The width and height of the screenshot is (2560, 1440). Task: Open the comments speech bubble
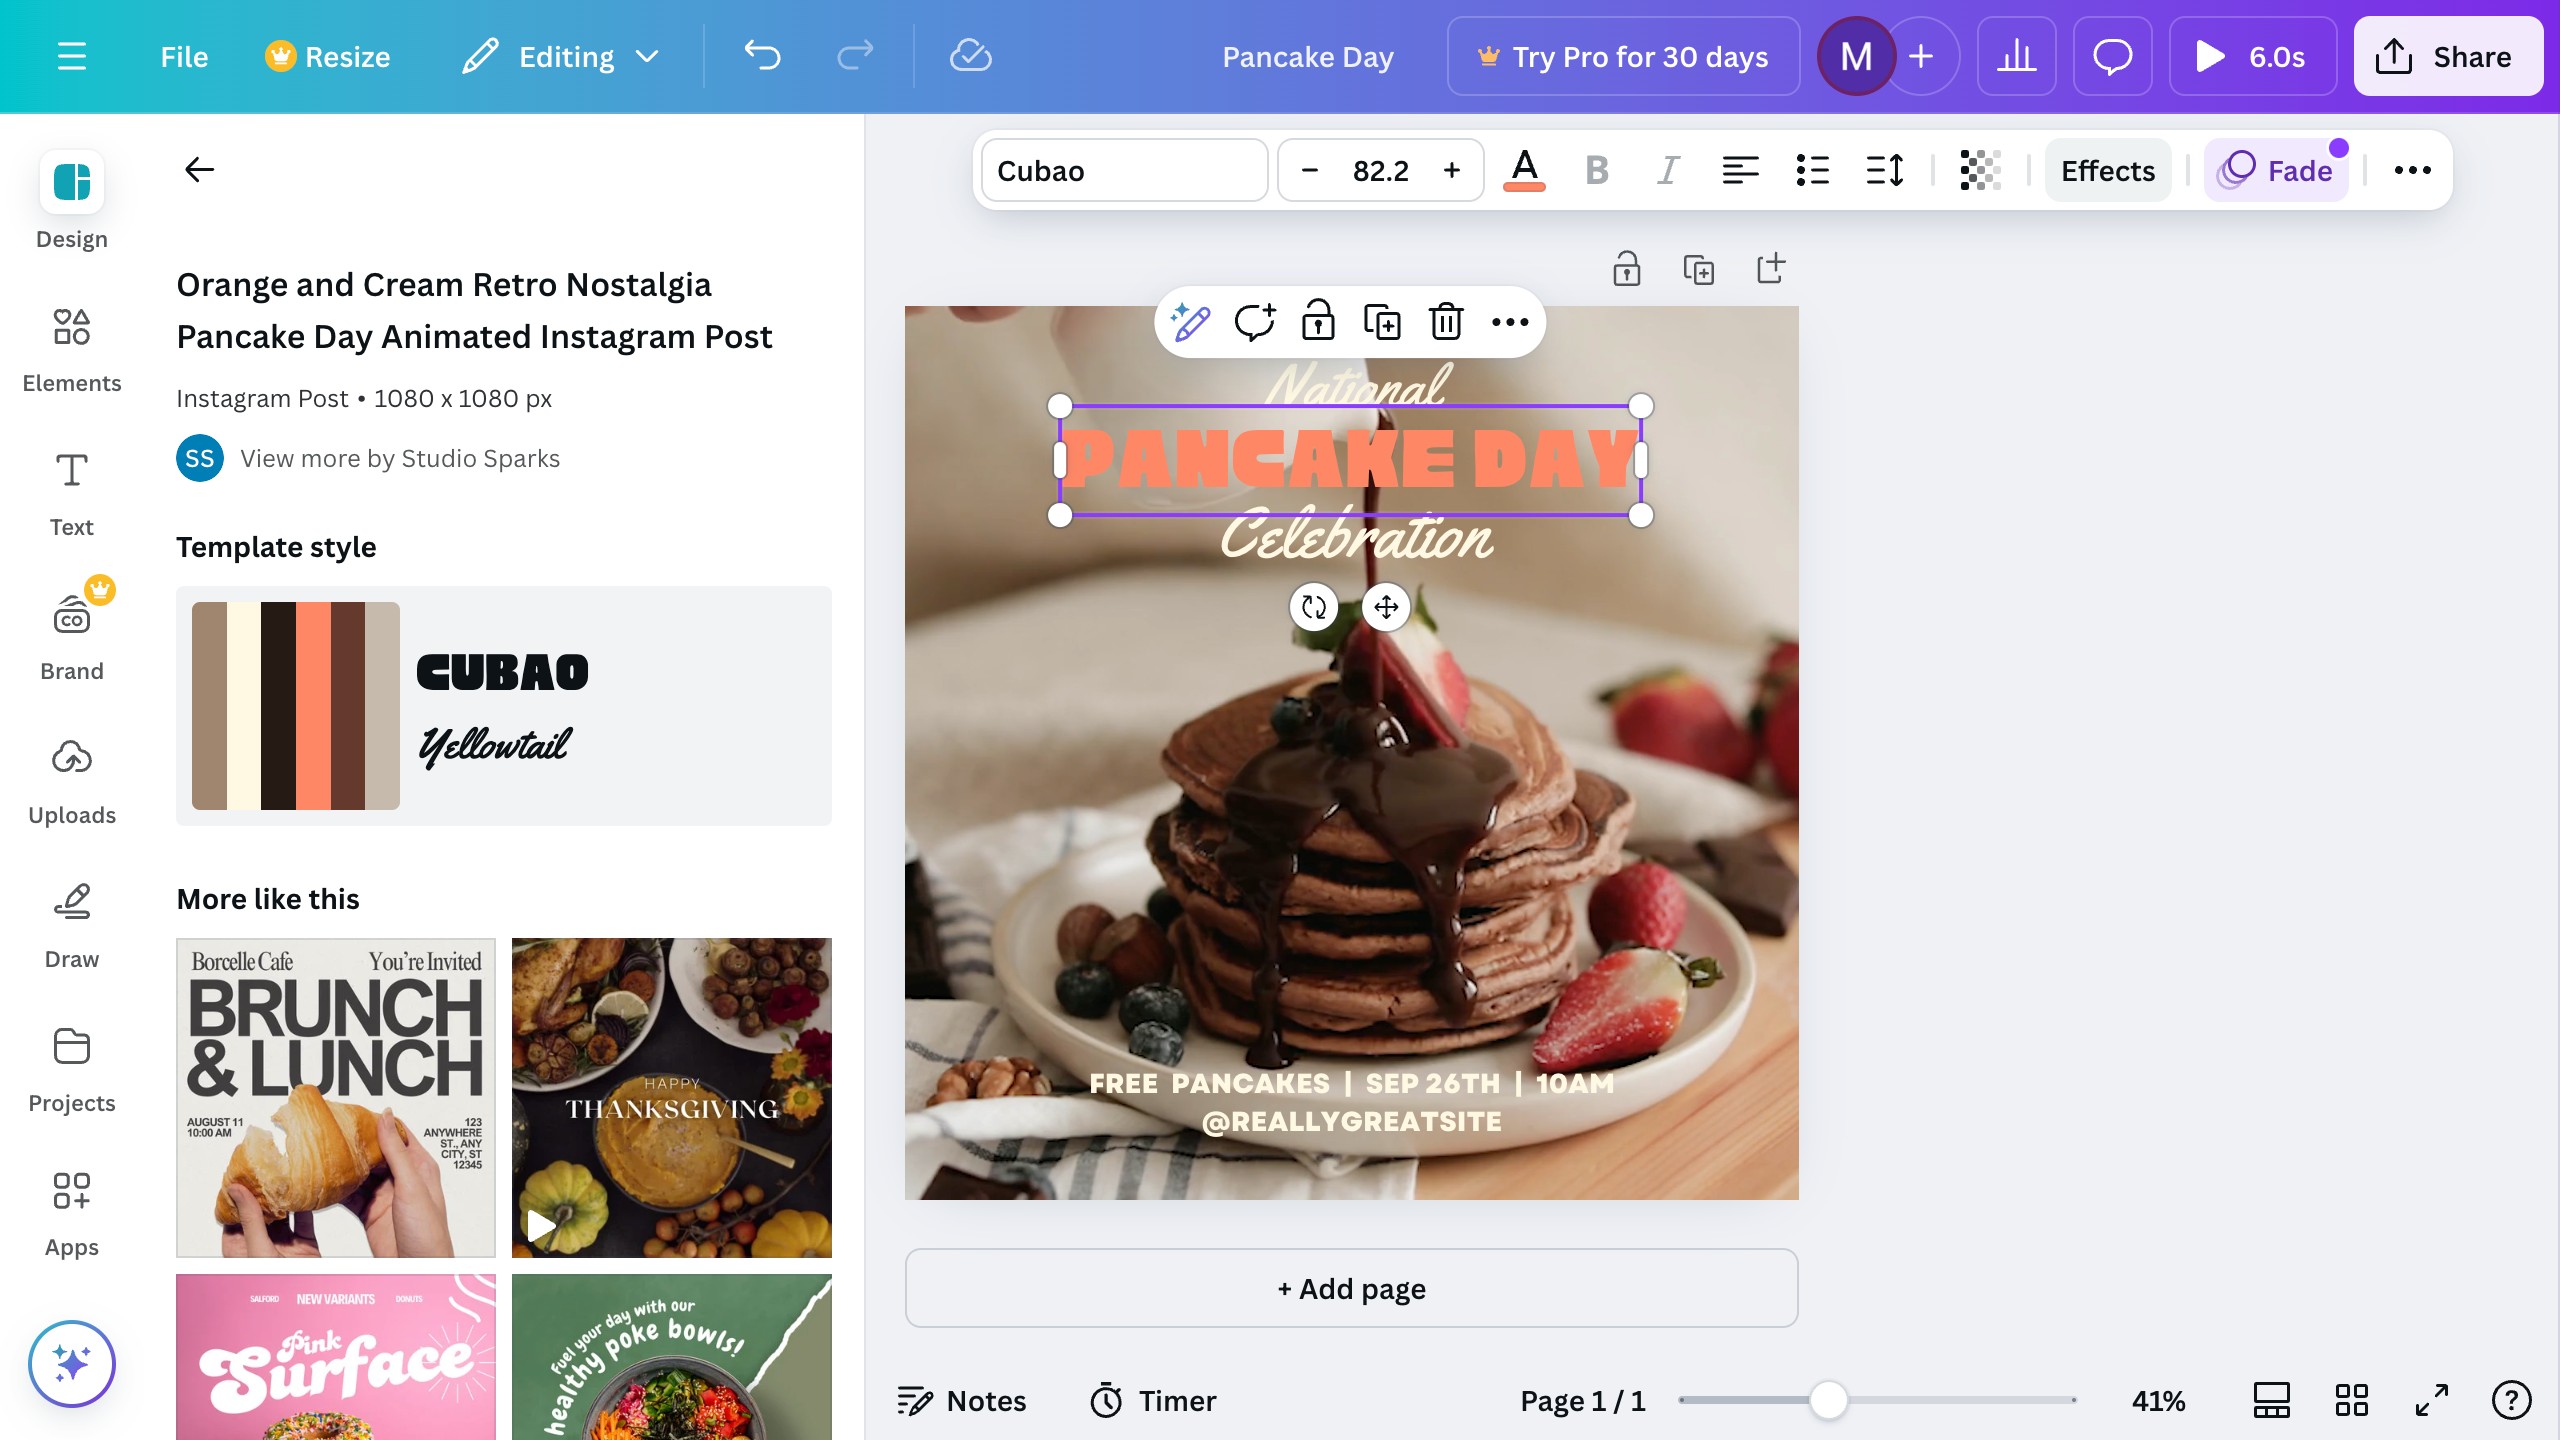(x=2112, y=57)
